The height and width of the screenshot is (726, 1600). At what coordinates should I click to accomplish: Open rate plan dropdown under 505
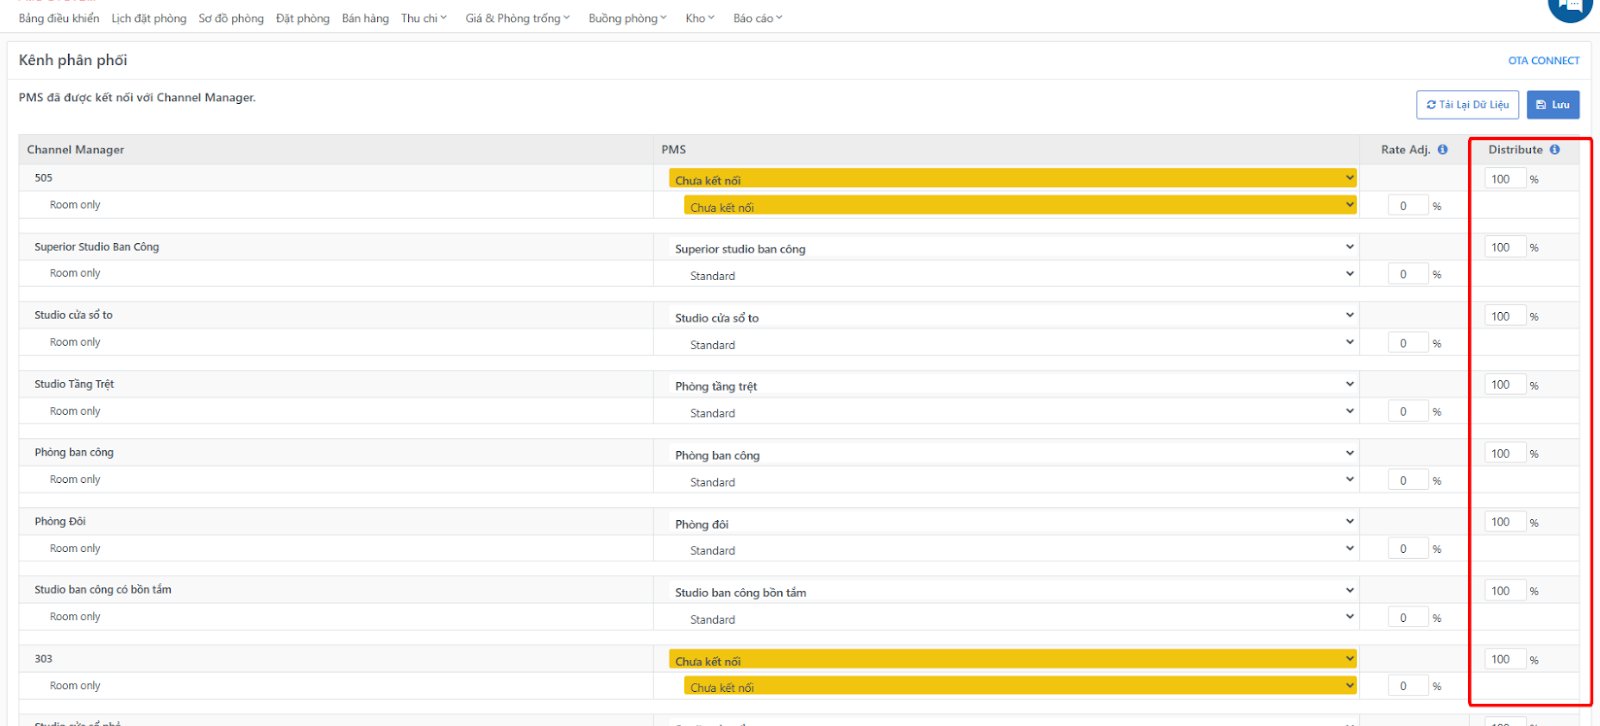1020,206
